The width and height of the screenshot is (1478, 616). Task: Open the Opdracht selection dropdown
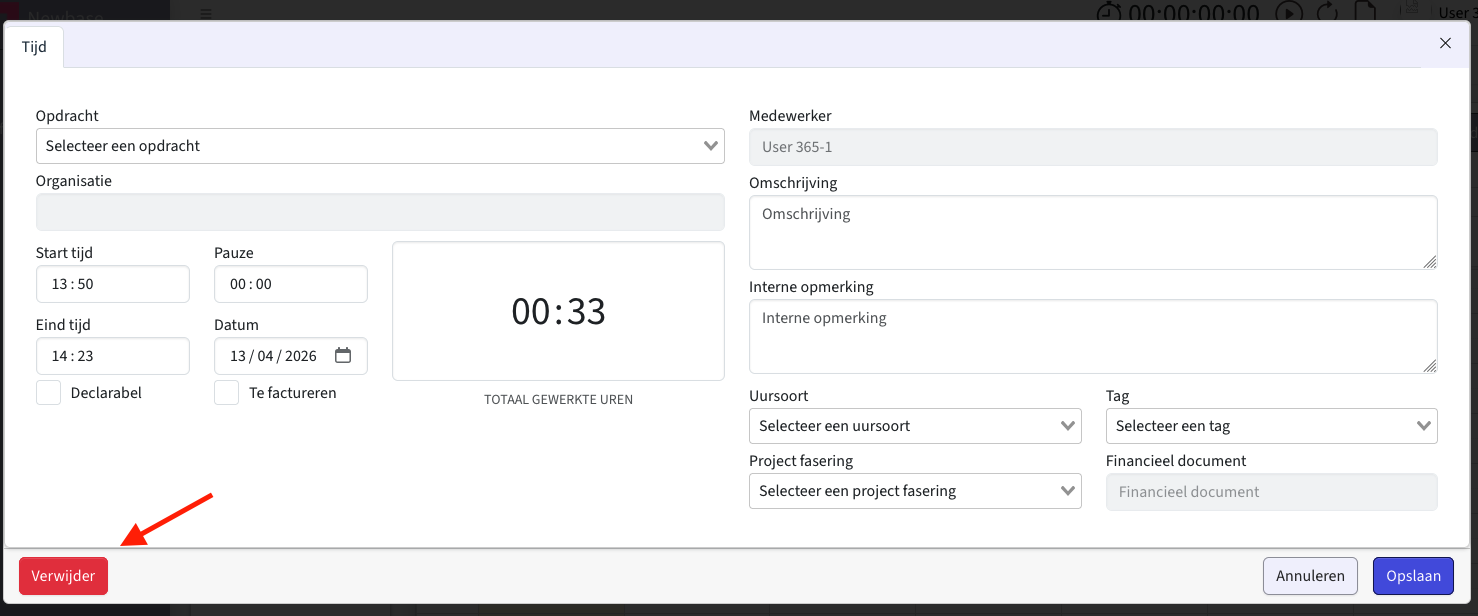380,146
